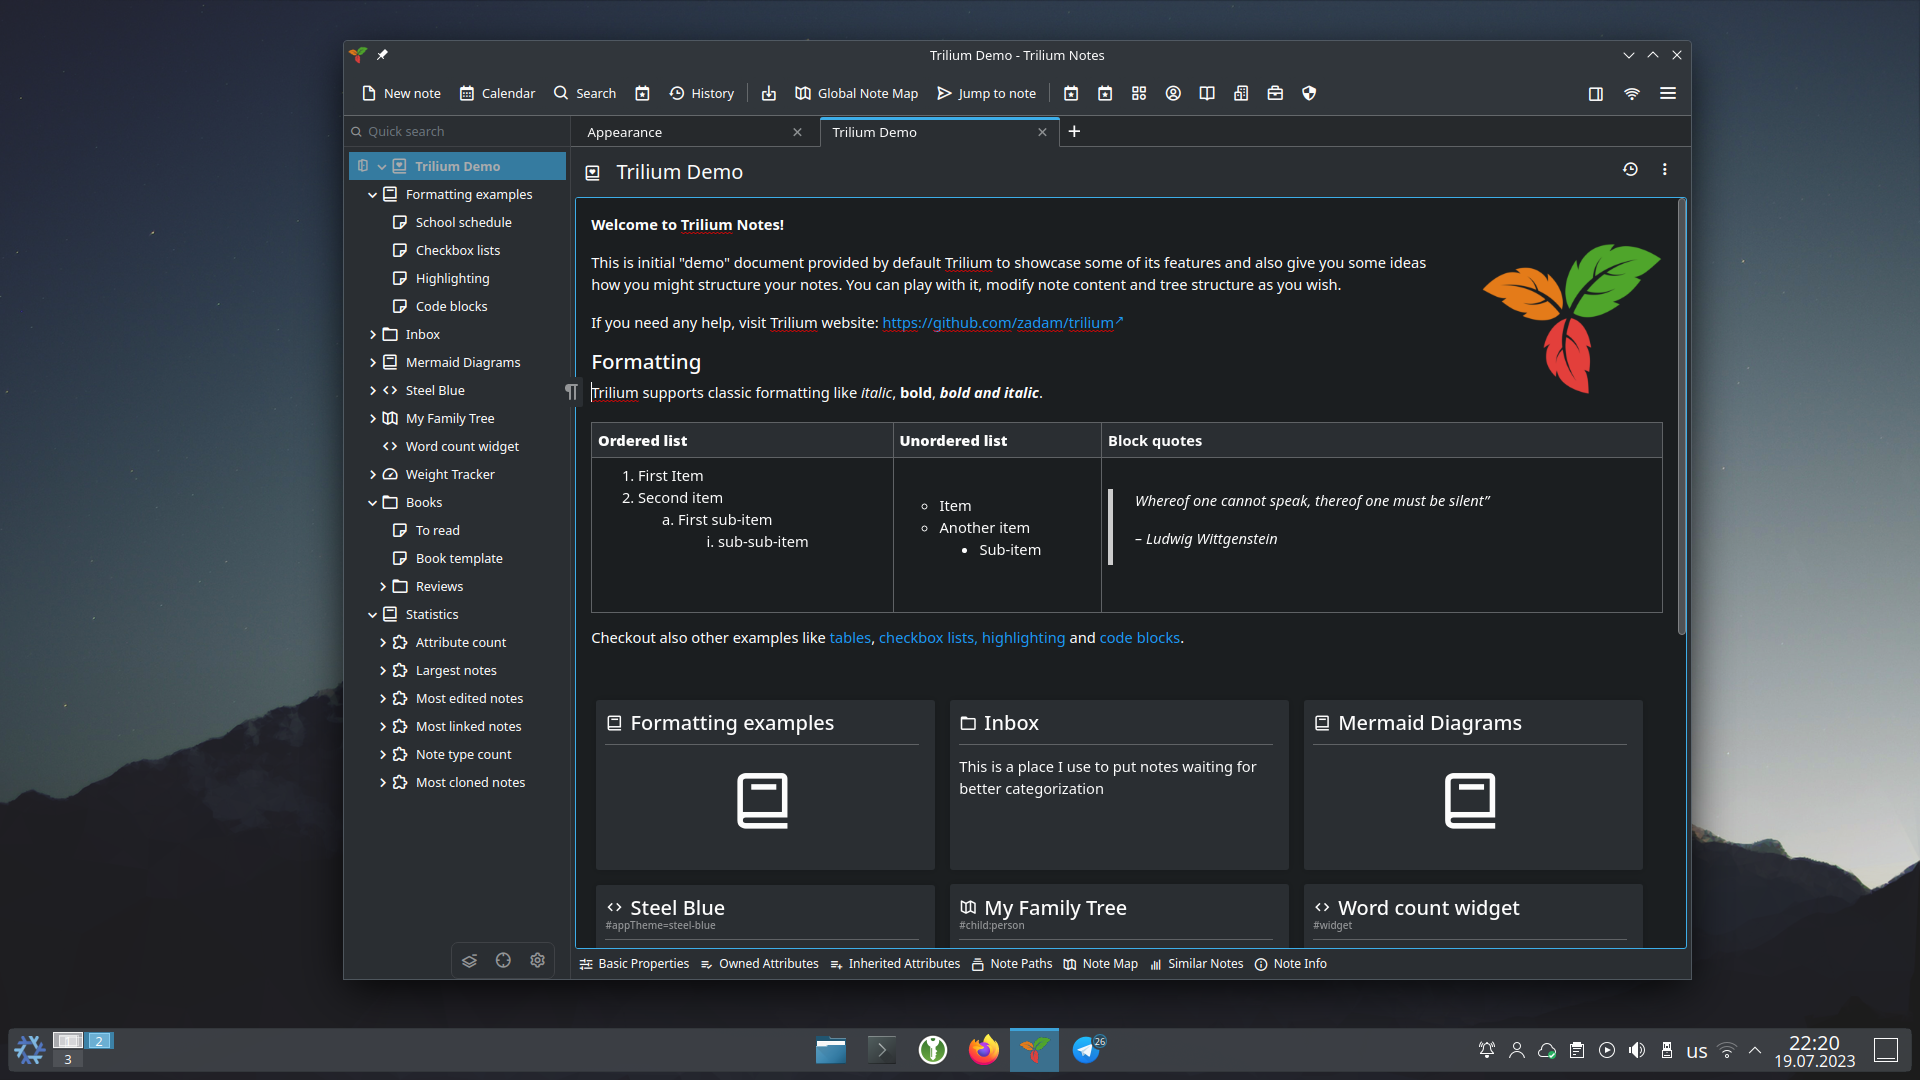Click the layers icon below tree
Viewport: 1920px width, 1080px height.
[469, 960]
